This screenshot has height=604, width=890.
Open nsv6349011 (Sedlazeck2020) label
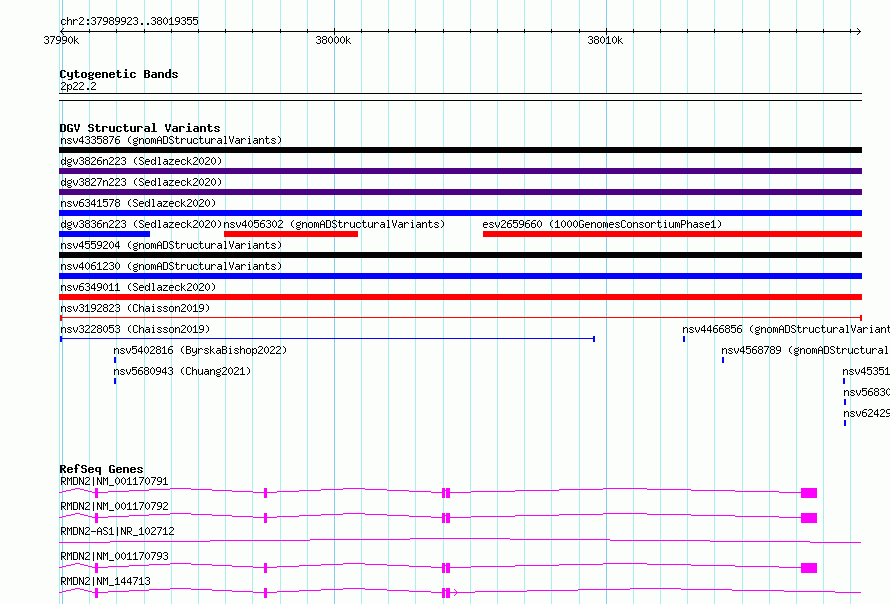pos(138,287)
